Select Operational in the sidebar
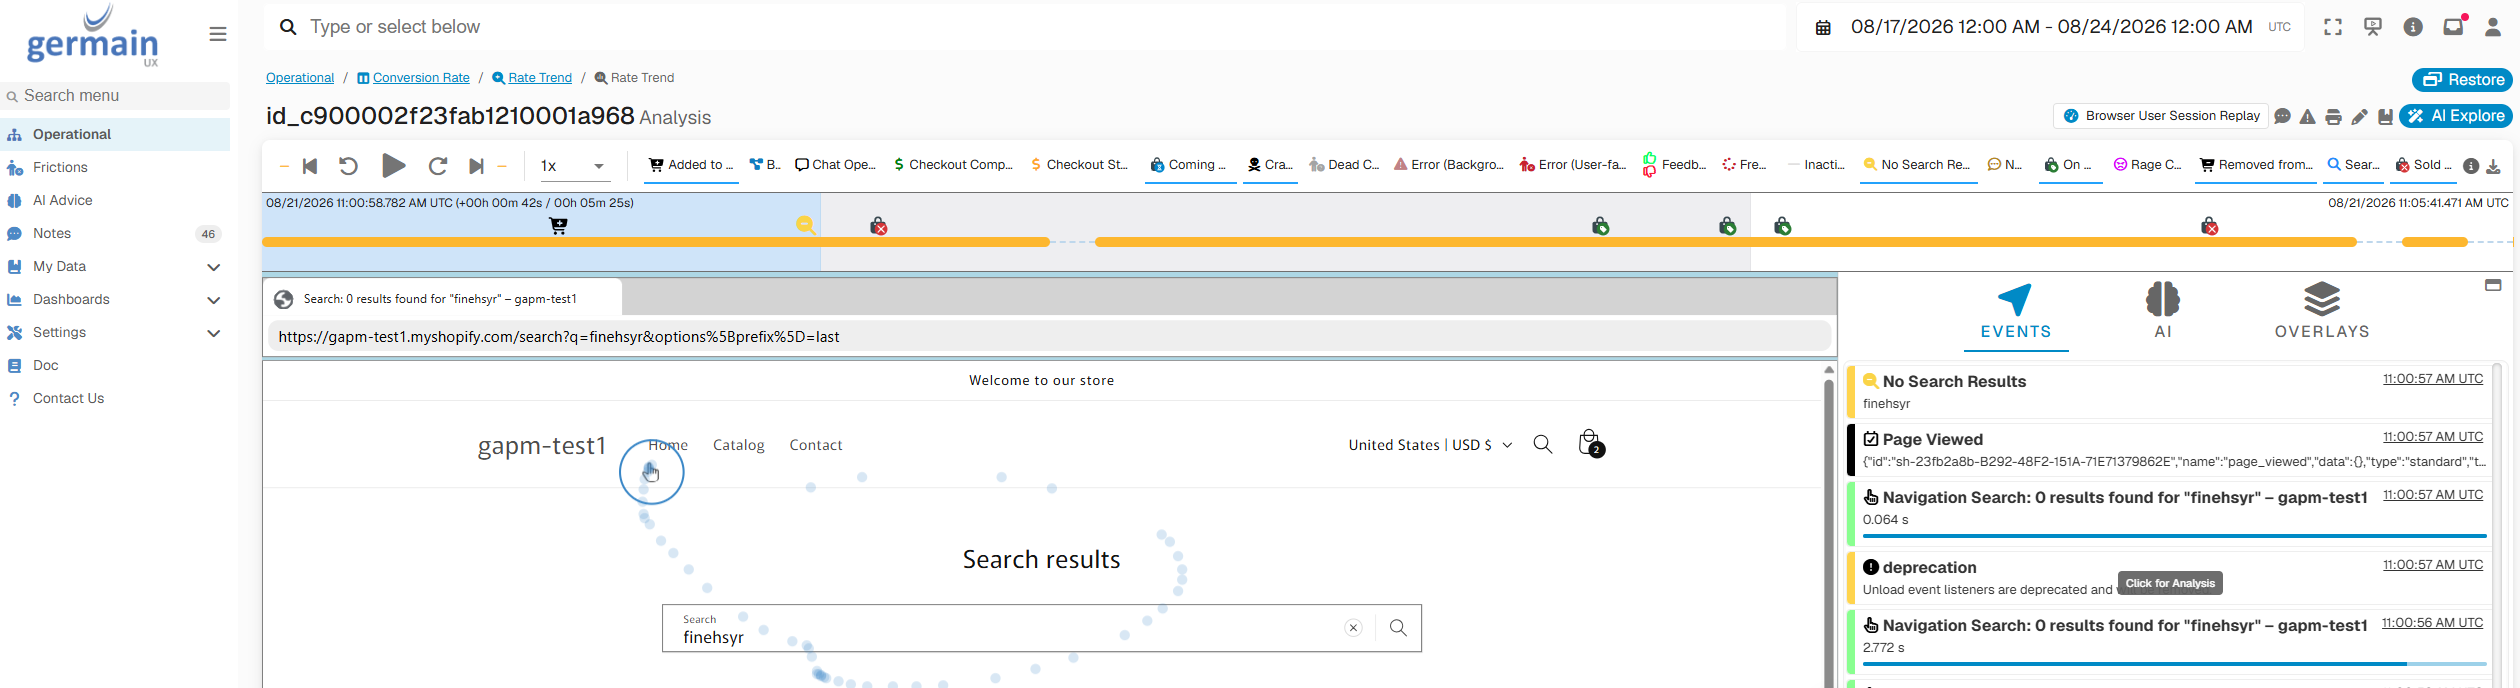 tap(115, 134)
